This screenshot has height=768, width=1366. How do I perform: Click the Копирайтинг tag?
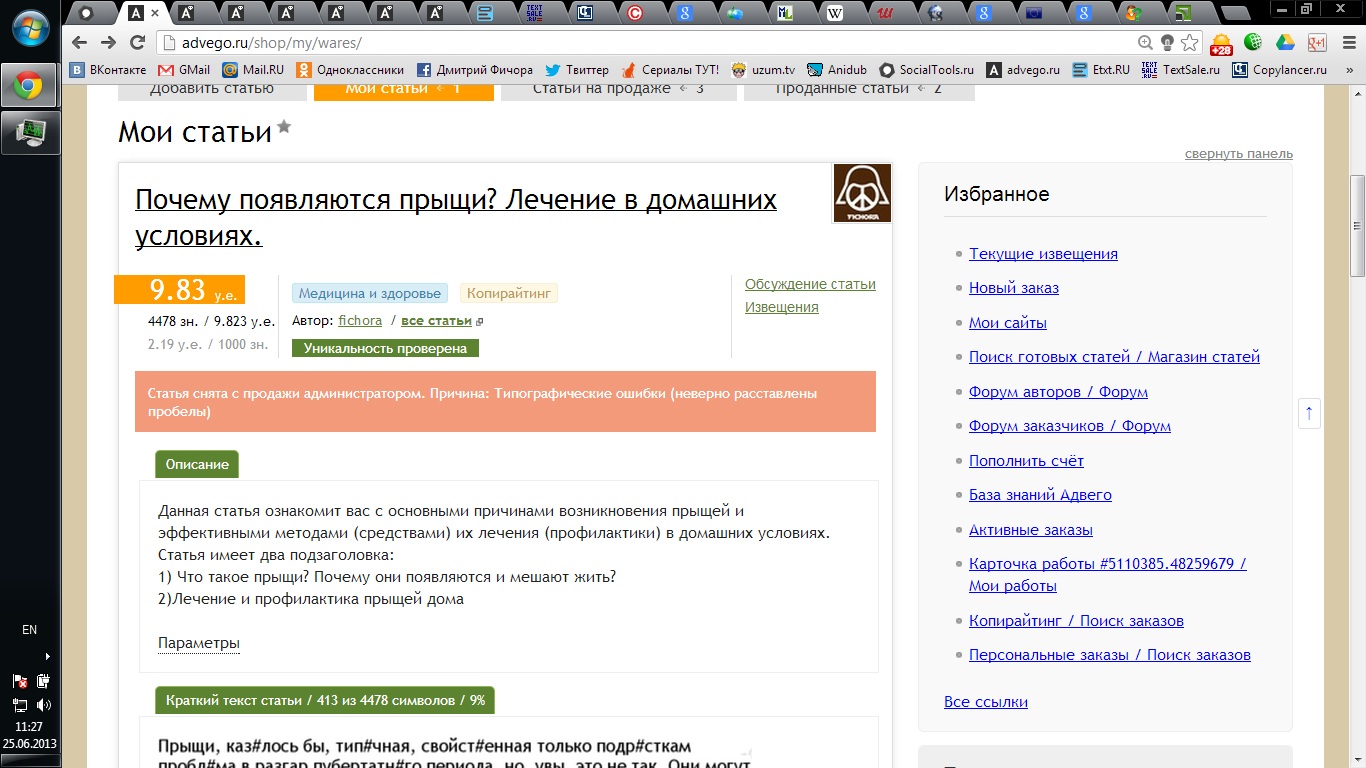[x=509, y=293]
